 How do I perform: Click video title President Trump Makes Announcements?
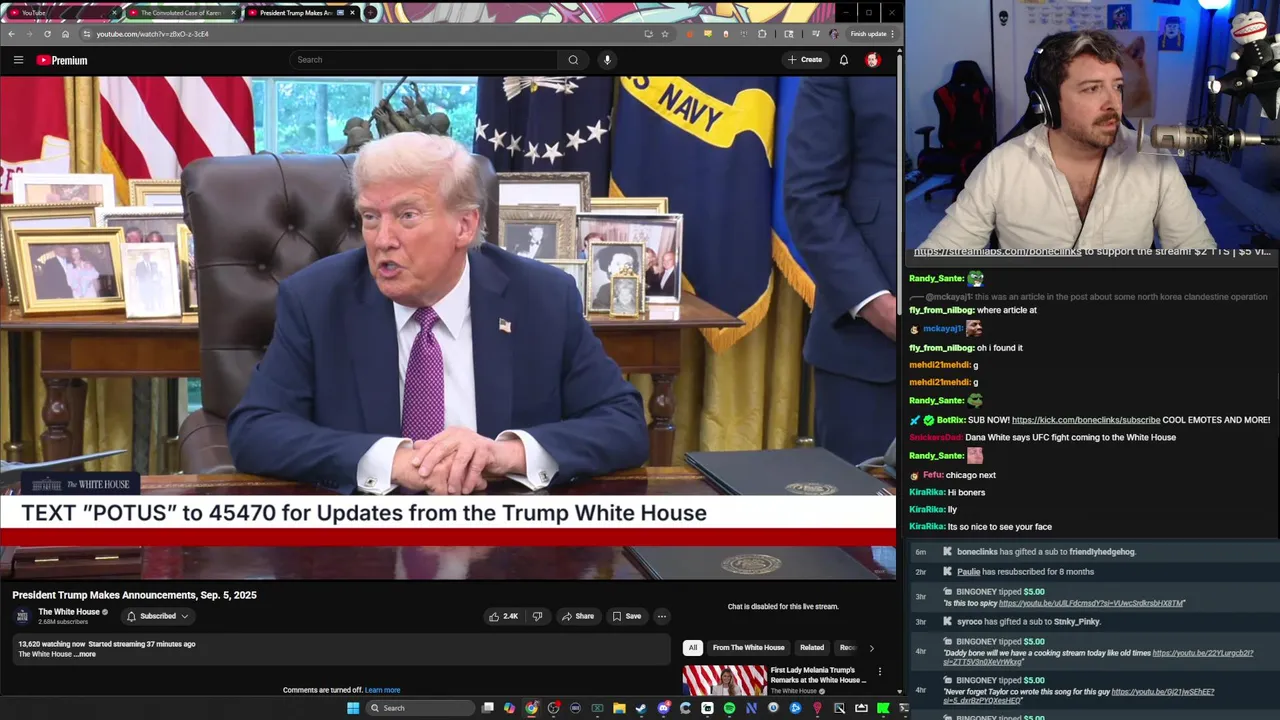click(x=134, y=595)
